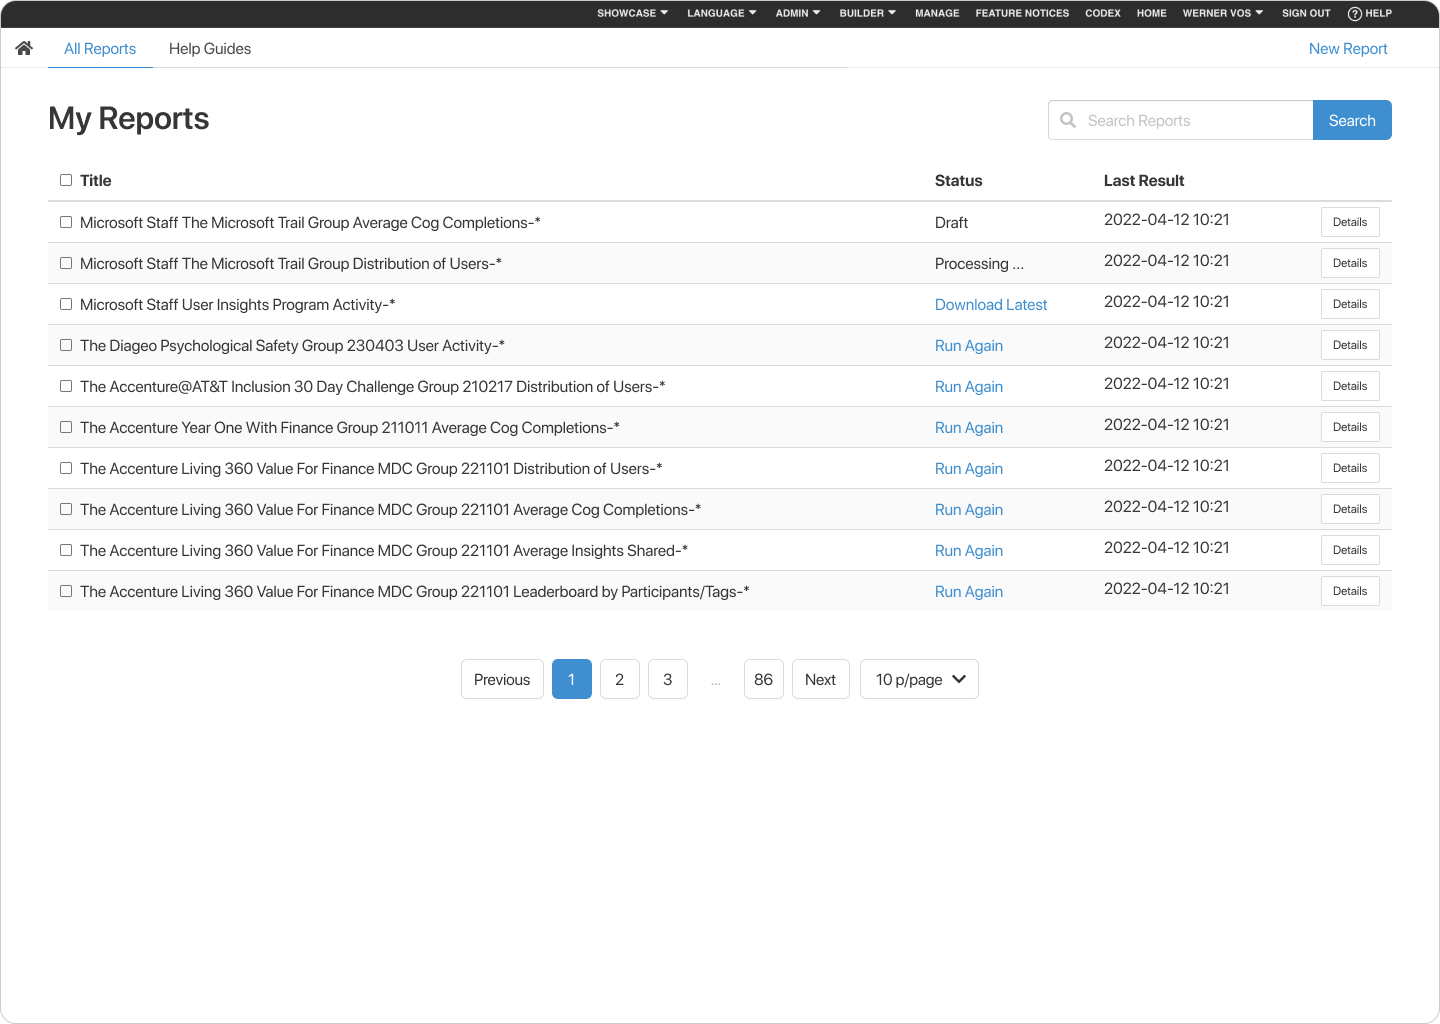Open Feature Notices in top menu
The width and height of the screenshot is (1440, 1024).
(x=1022, y=13)
